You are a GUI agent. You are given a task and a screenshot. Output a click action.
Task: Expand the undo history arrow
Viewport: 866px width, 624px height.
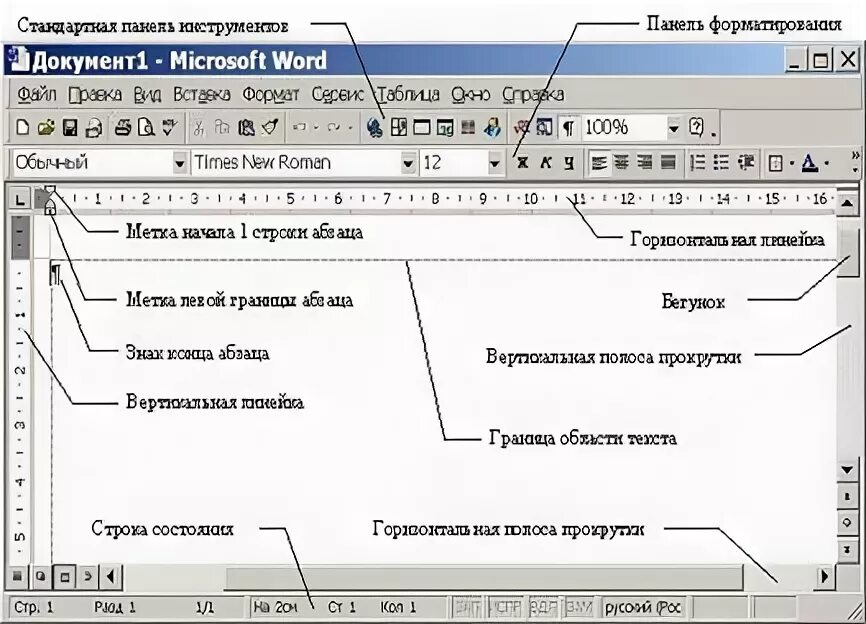pyautogui.click(x=316, y=128)
